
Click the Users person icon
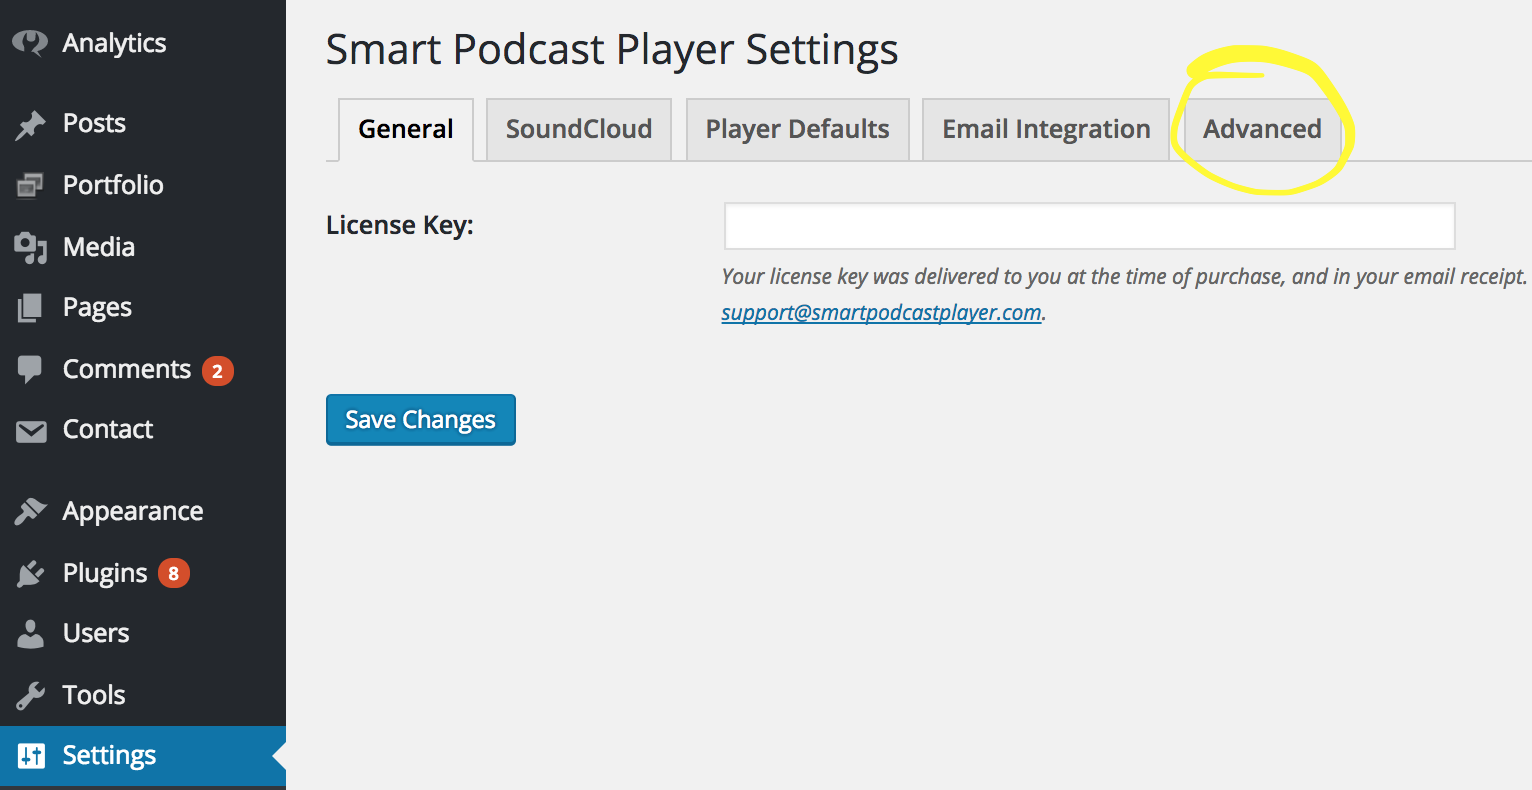[x=30, y=634]
